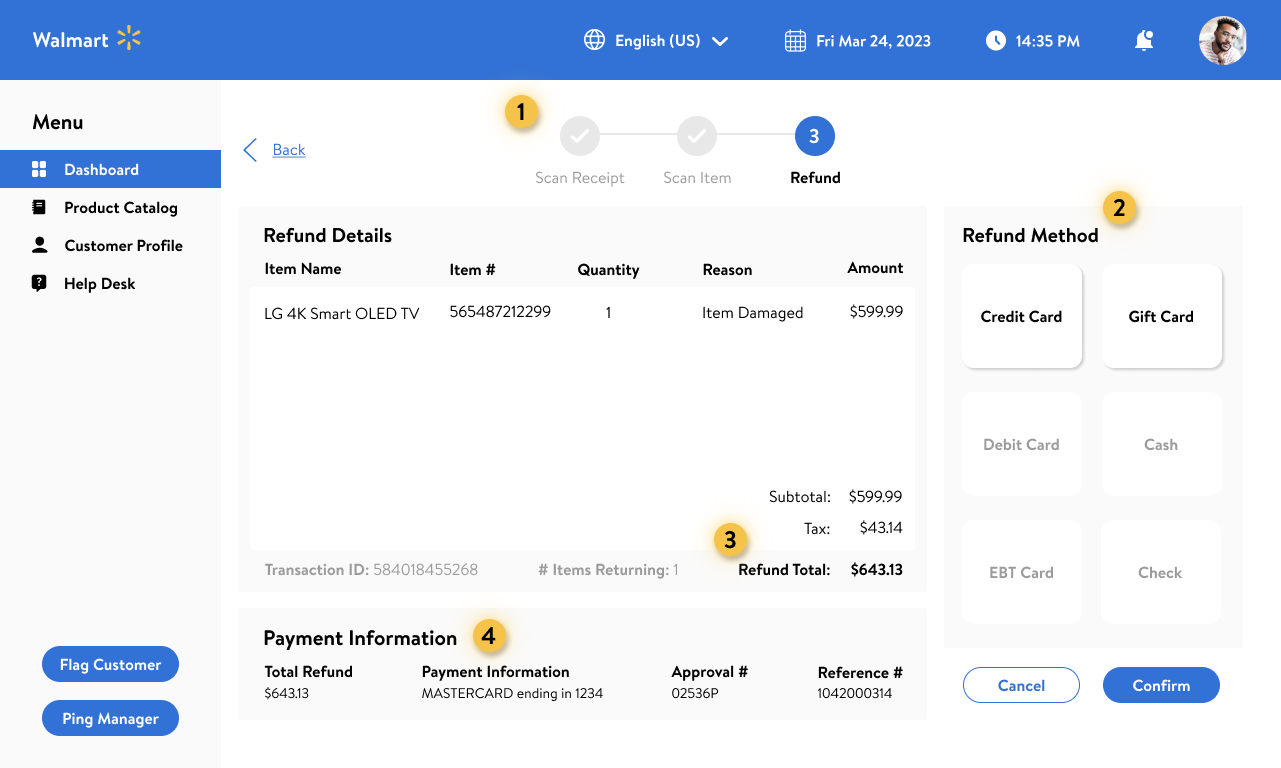The height and width of the screenshot is (768, 1281).
Task: Click the Quantity column header
Action: (608, 270)
